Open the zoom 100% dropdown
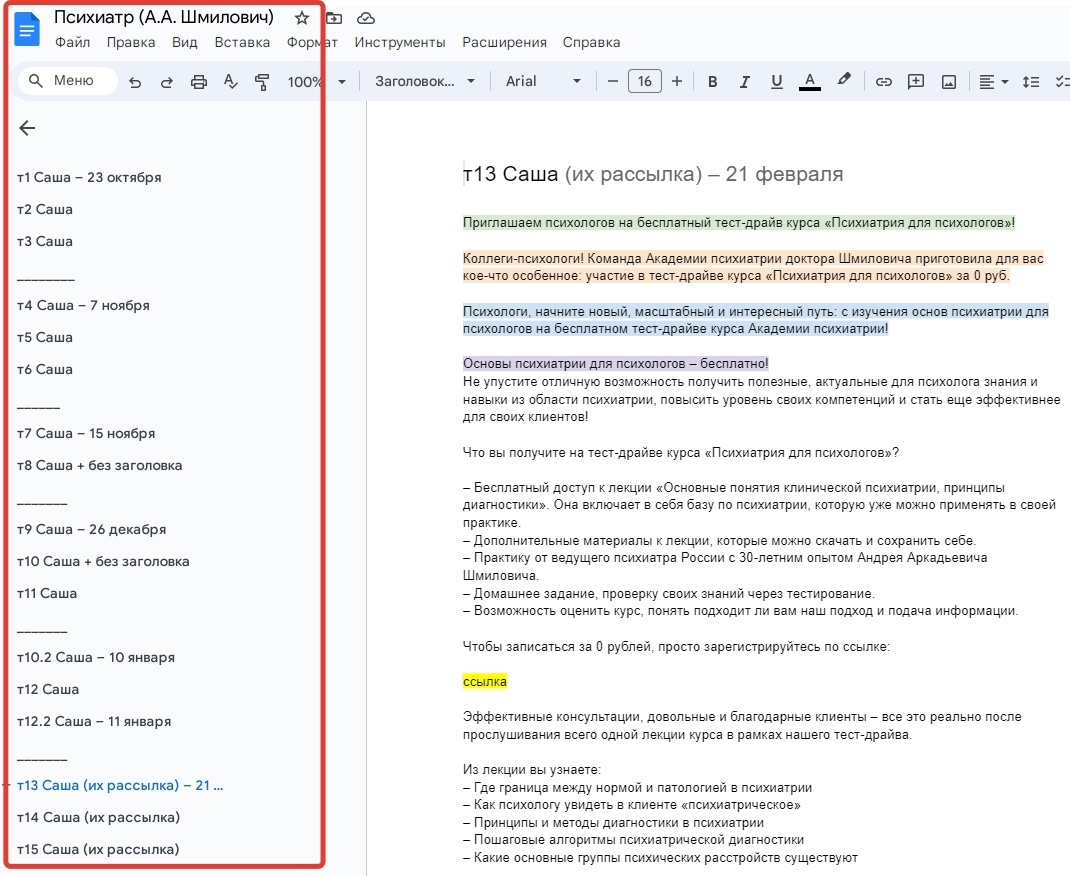 point(317,82)
